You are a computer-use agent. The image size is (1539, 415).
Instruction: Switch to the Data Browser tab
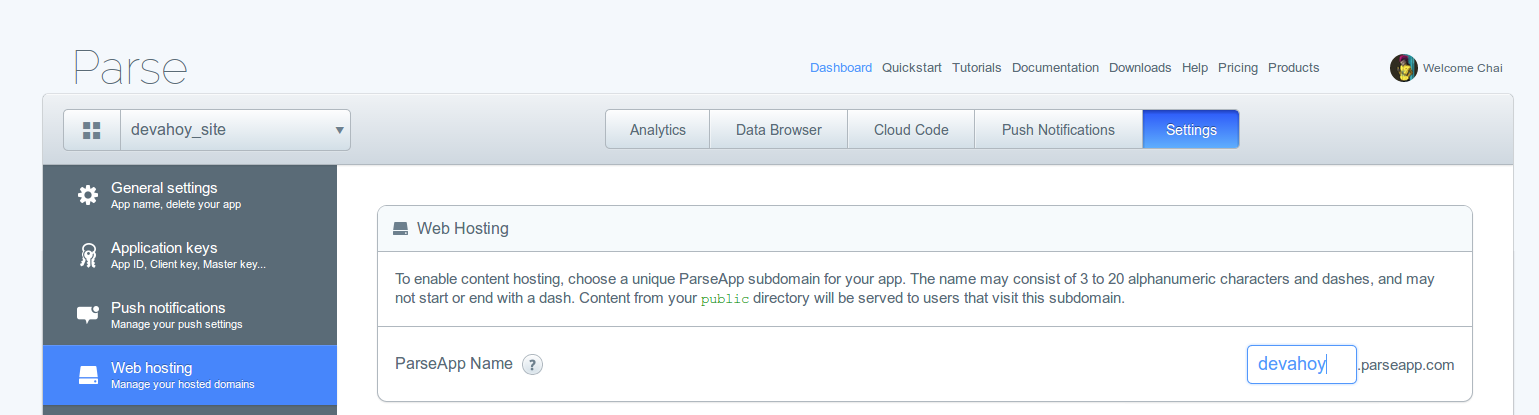point(779,130)
